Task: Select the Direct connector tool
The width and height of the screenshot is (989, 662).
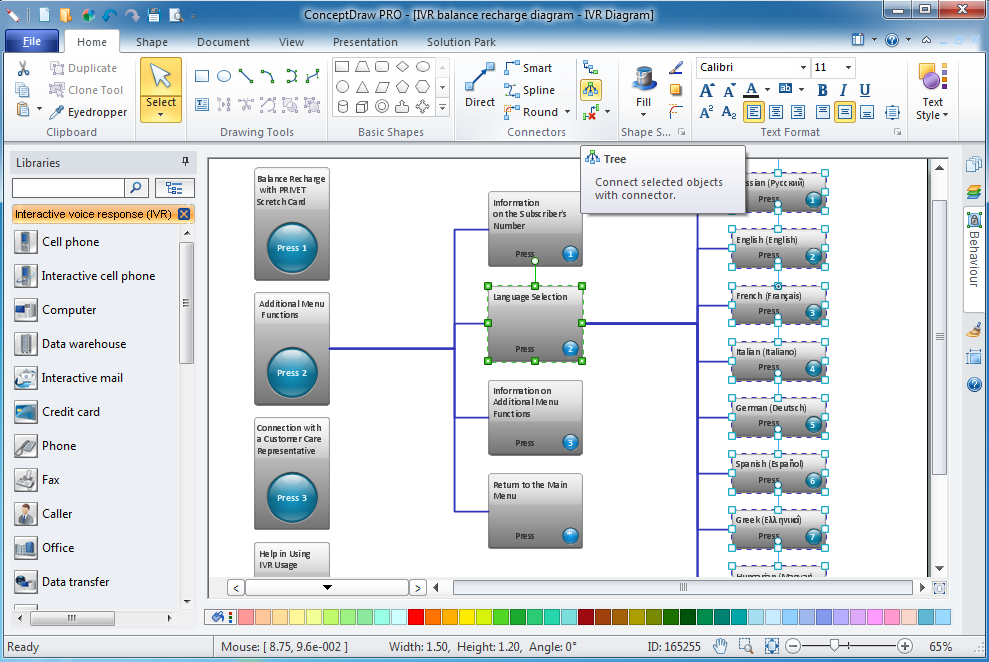Action: point(480,86)
